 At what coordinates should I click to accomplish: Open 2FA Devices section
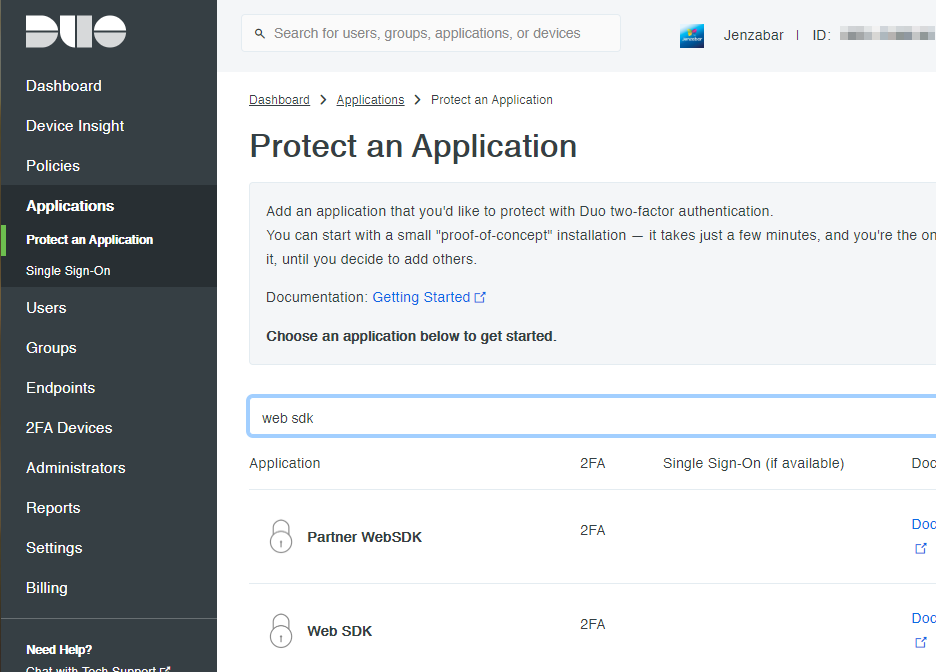coord(69,428)
